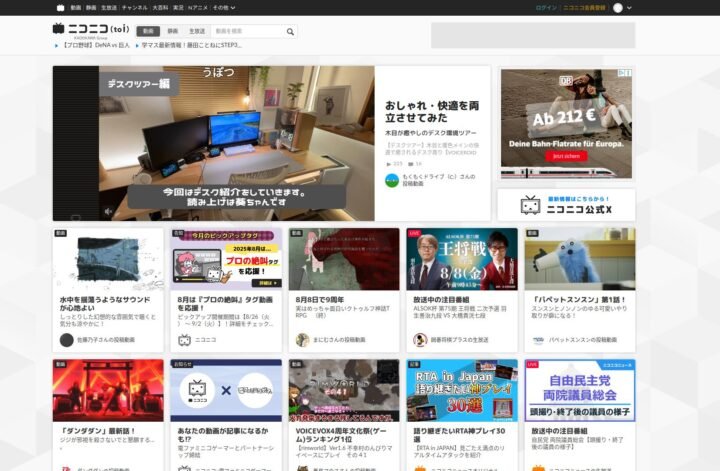The width and height of the screenshot is (720, 471).
Task: Open 生放送 in the black top bar
Action: [x=109, y=8]
